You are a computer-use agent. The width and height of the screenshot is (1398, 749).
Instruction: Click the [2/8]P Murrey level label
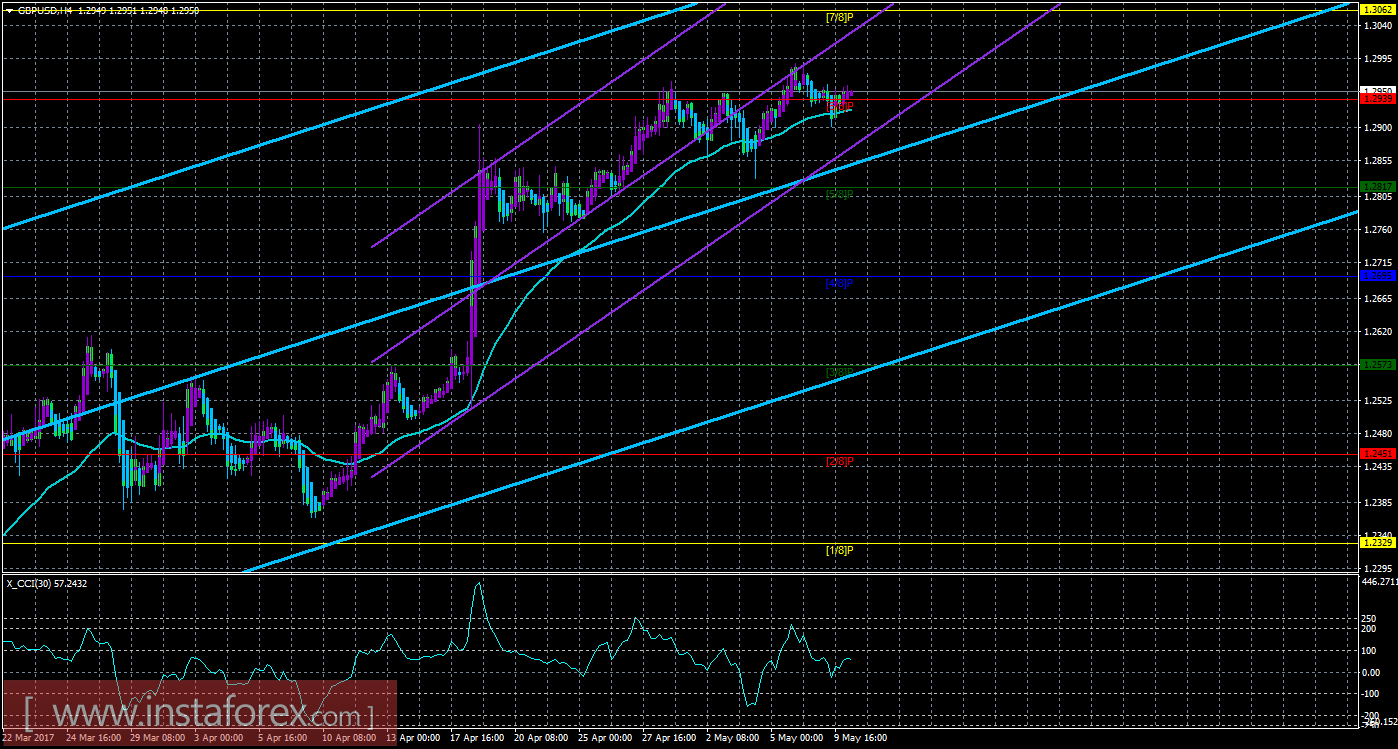click(x=839, y=461)
